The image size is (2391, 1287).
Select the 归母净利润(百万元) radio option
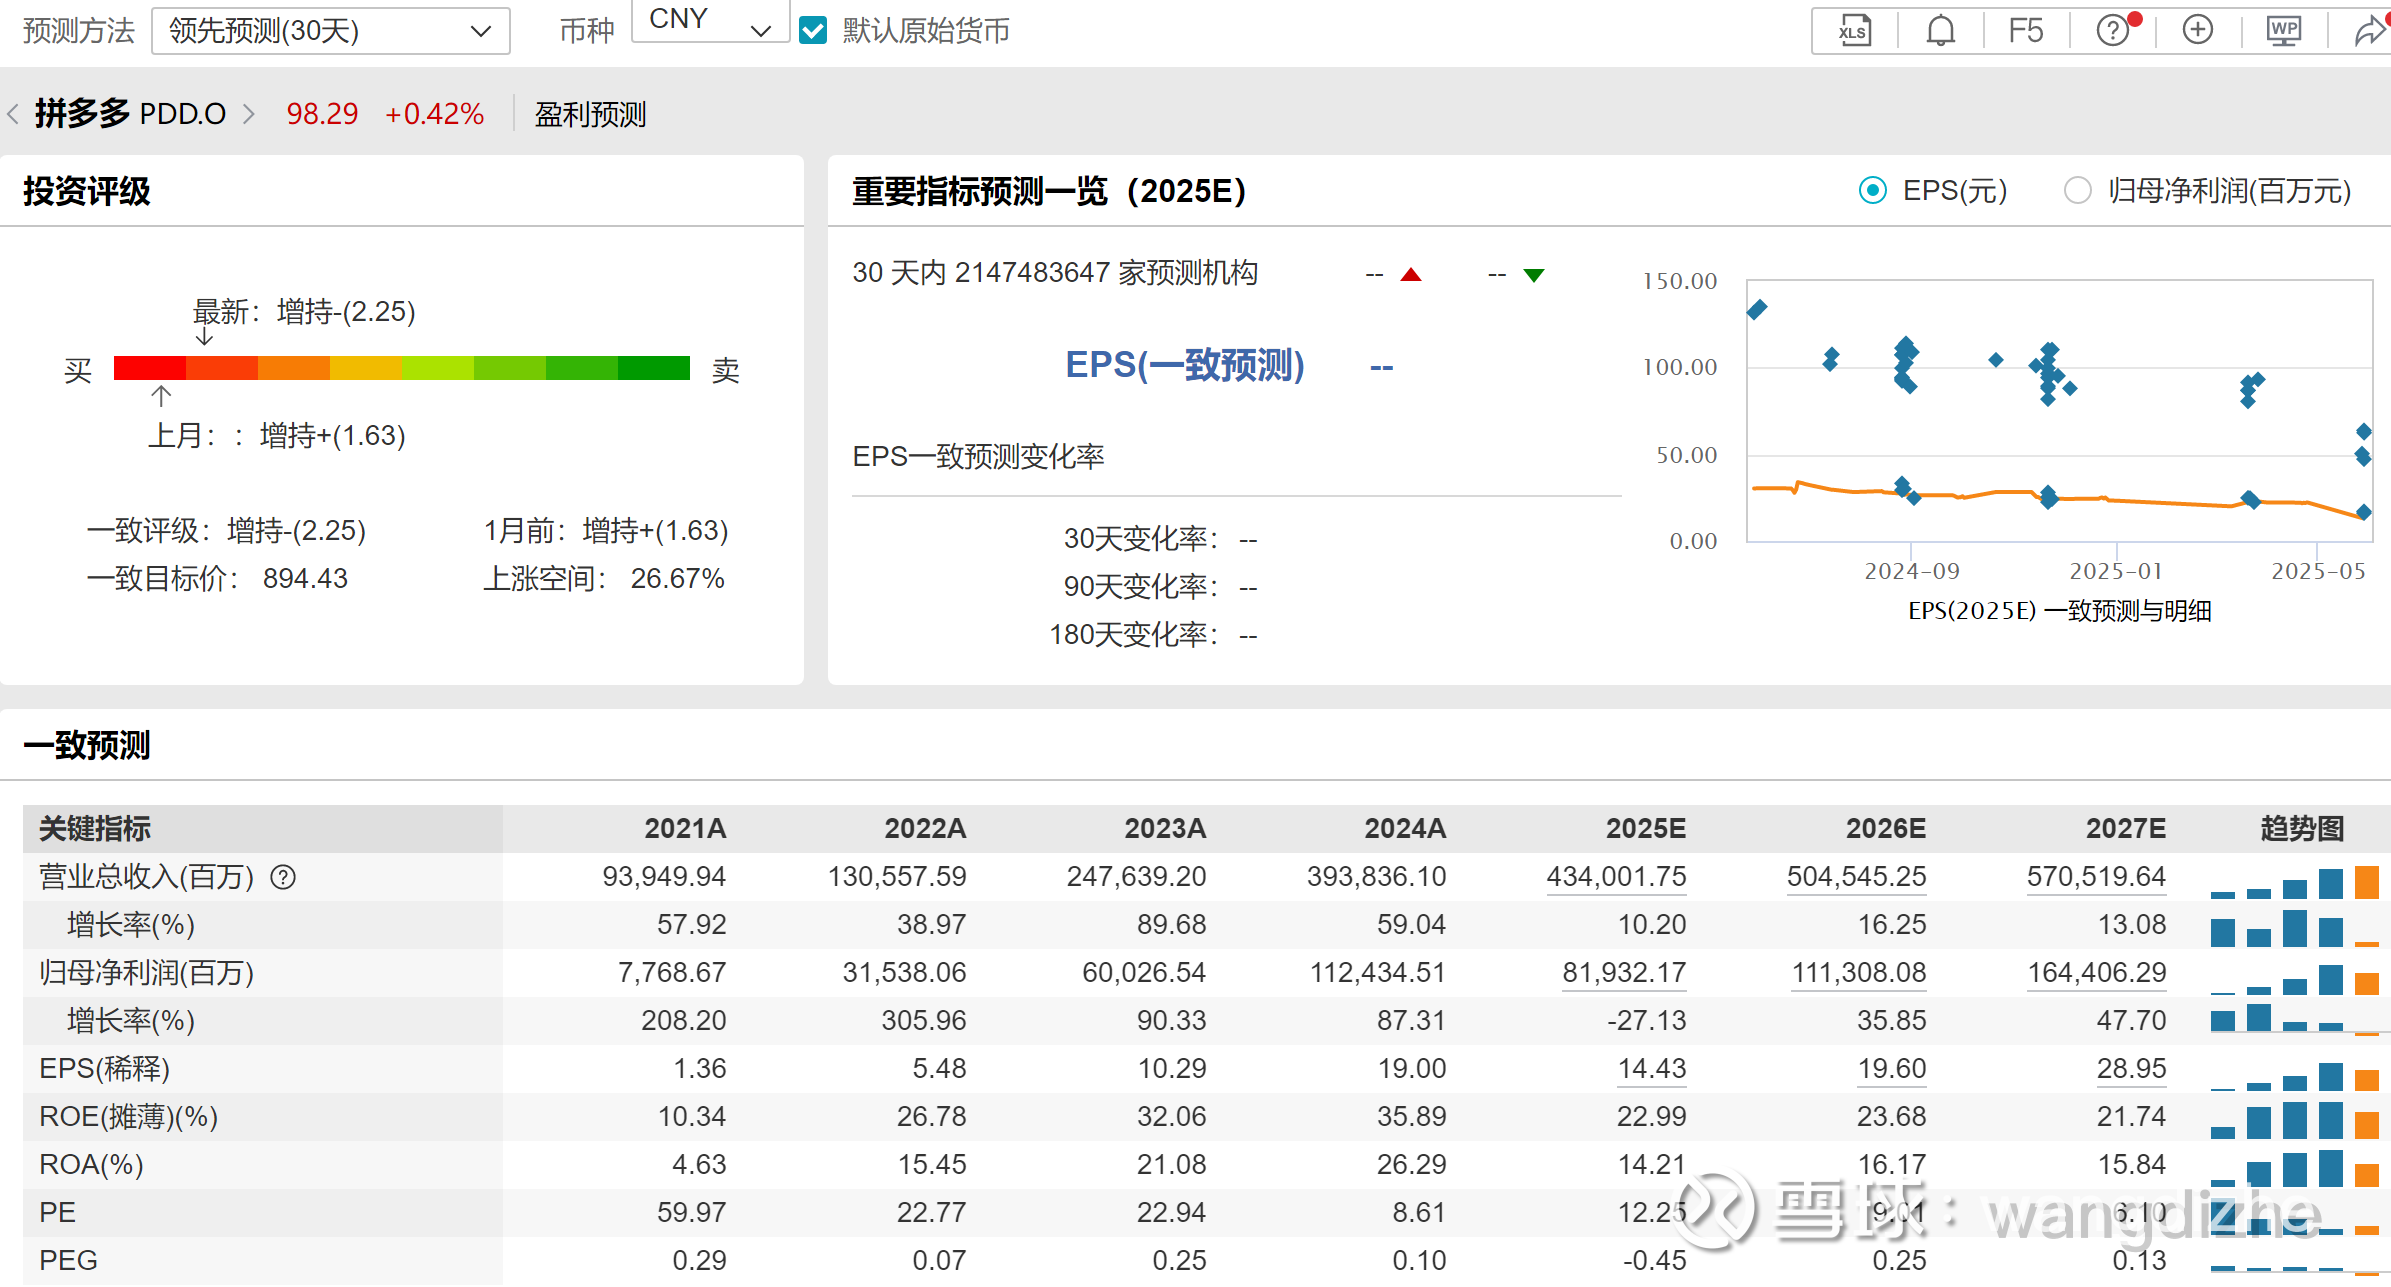point(2077,190)
